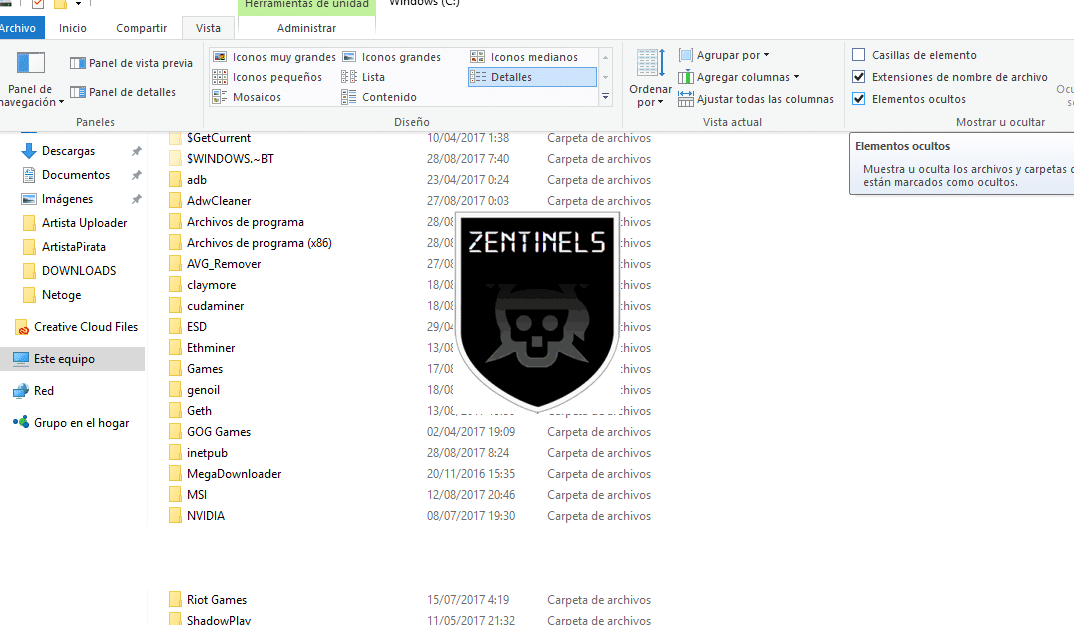Click the Games folder icon
This screenshot has height=625, width=1074.
[175, 369]
